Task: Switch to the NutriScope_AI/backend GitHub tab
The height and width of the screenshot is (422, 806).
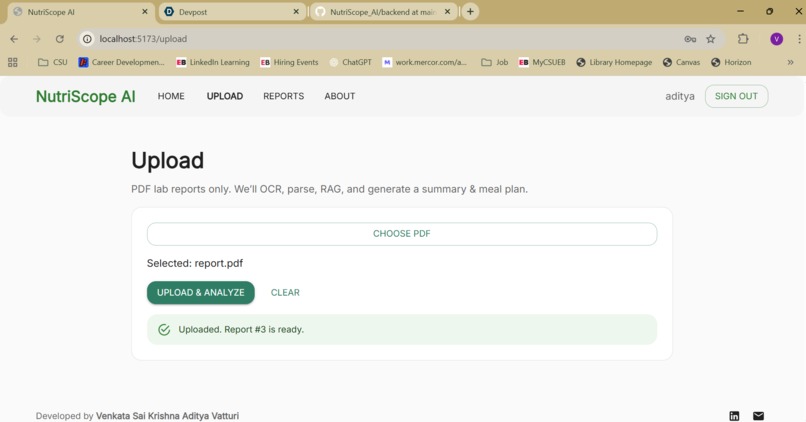Action: 383,12
